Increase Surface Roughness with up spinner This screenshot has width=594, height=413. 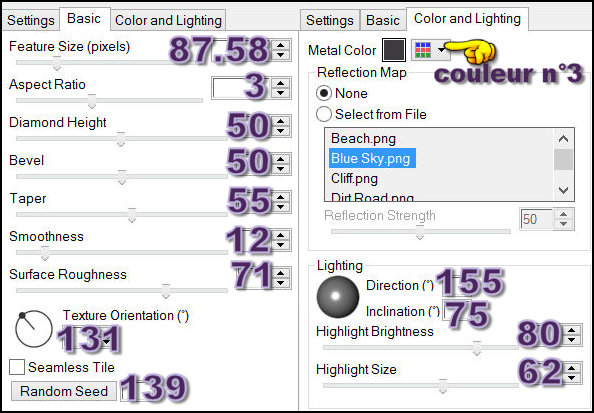point(280,273)
